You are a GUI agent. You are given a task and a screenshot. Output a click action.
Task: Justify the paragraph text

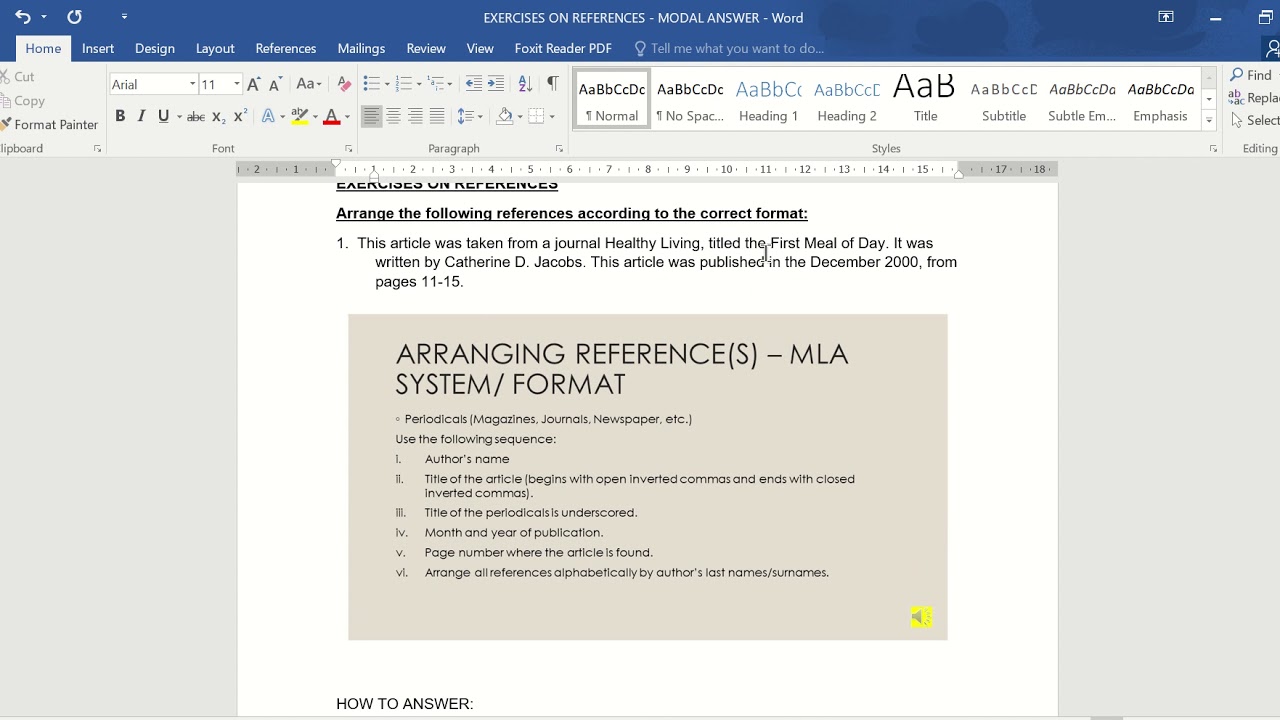[x=437, y=116]
